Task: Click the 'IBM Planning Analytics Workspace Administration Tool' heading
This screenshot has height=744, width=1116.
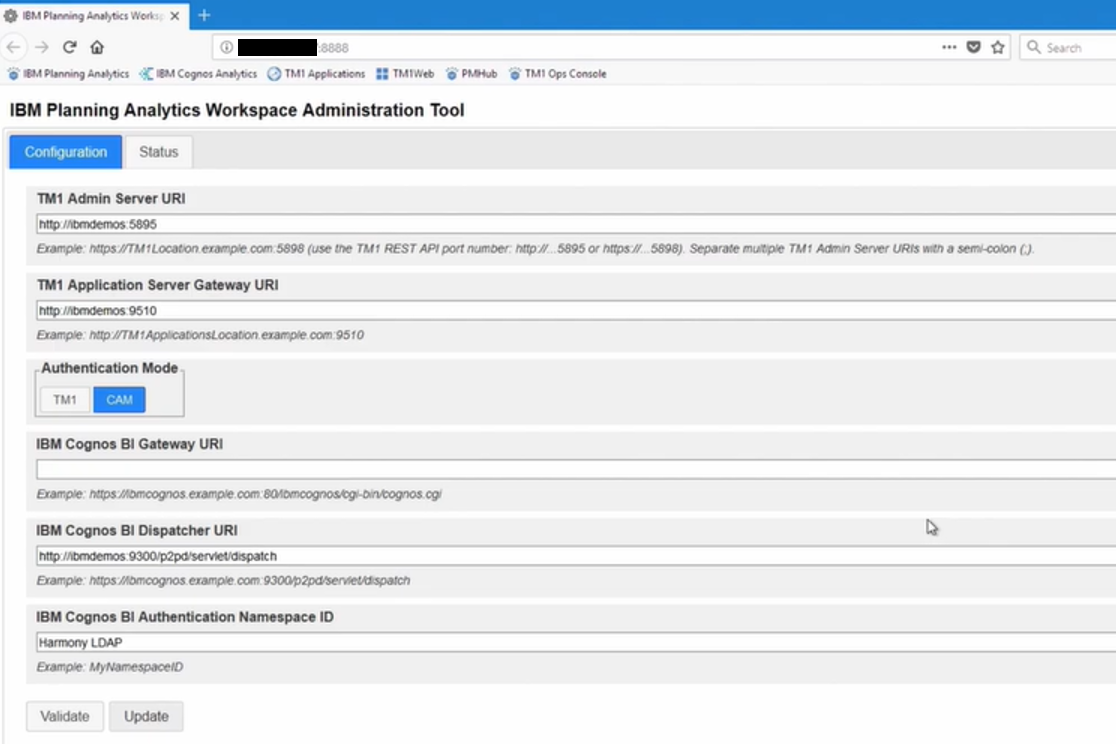Action: coord(237,110)
